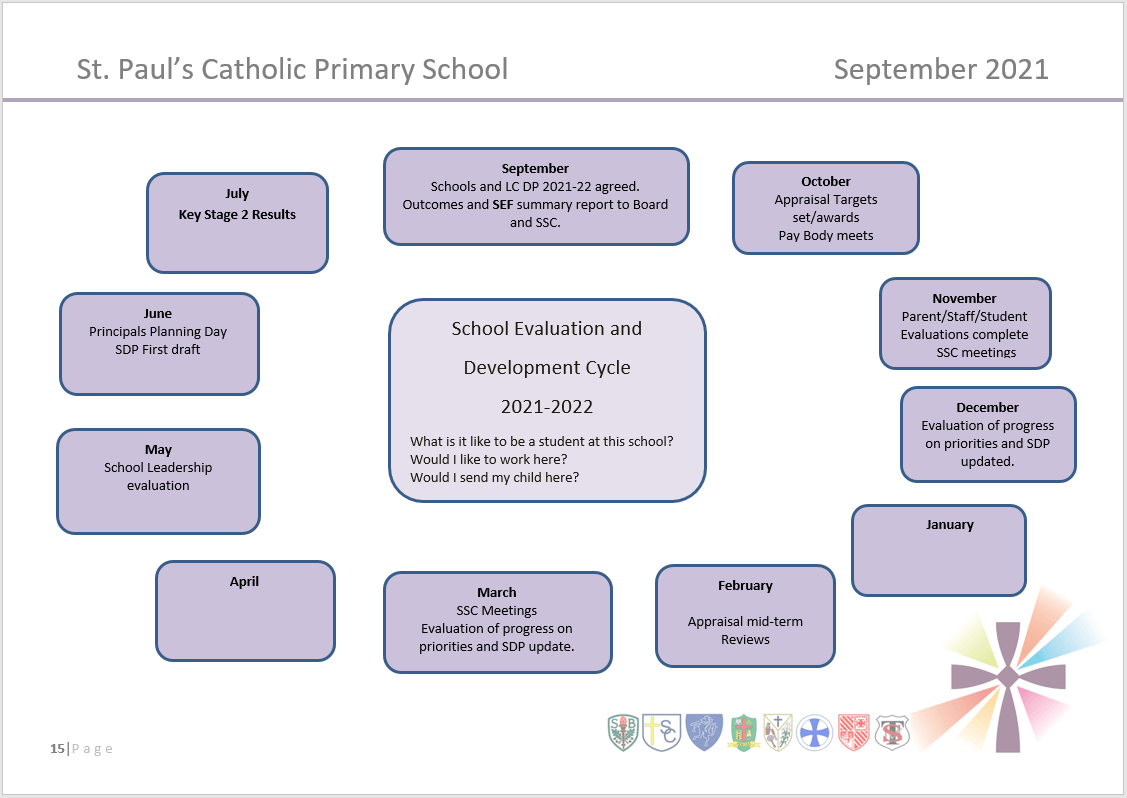Screen dimensions: 1127x798
Task: Click the round blue cross emblem
Action: [814, 733]
